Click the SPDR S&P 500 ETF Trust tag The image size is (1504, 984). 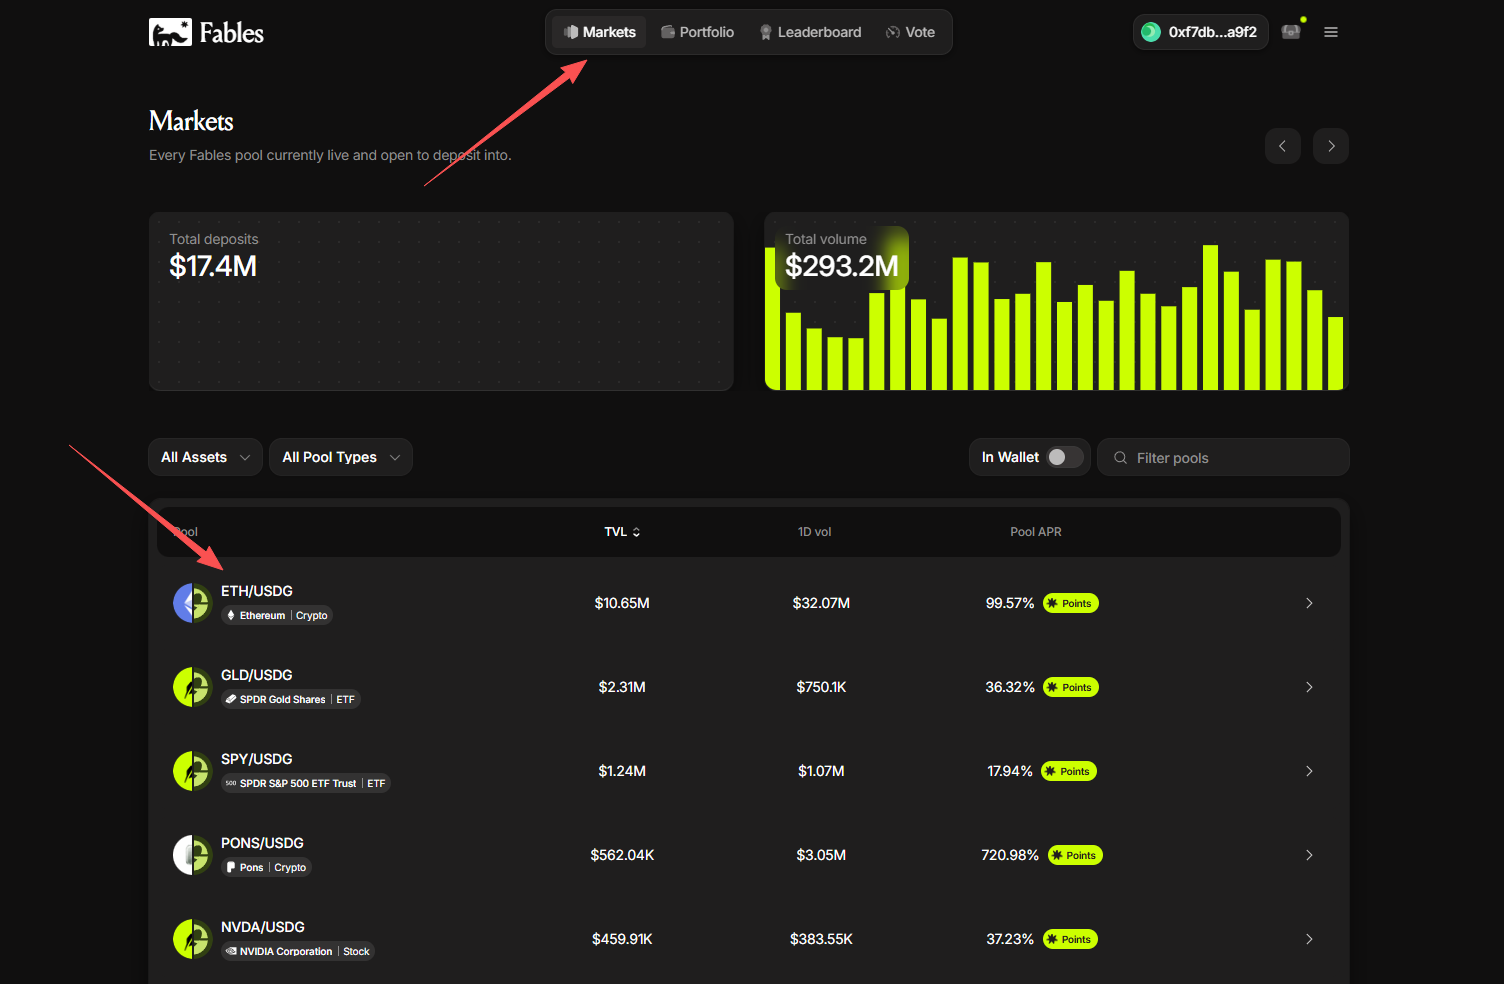[305, 783]
